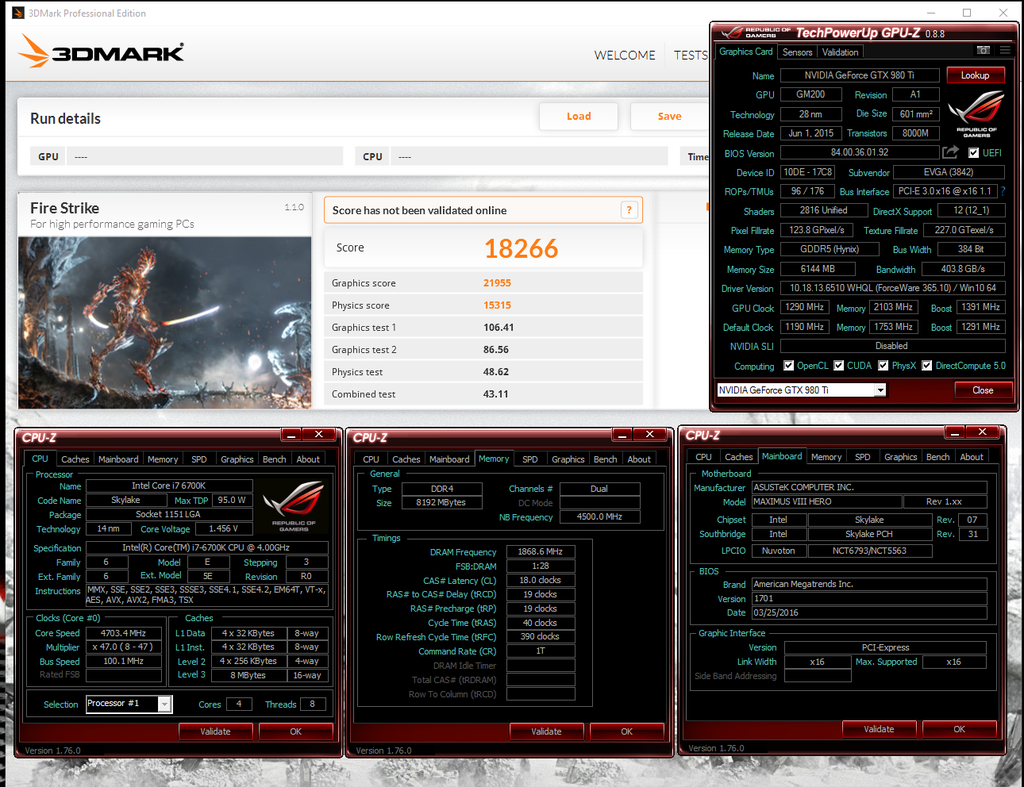Open the About tab in the CPU-Z mainboard window

(971, 457)
